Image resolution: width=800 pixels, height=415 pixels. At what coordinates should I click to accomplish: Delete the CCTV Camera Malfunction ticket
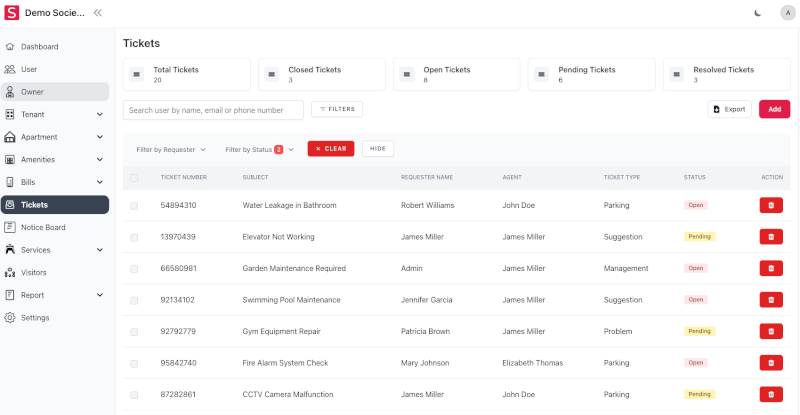(x=771, y=394)
